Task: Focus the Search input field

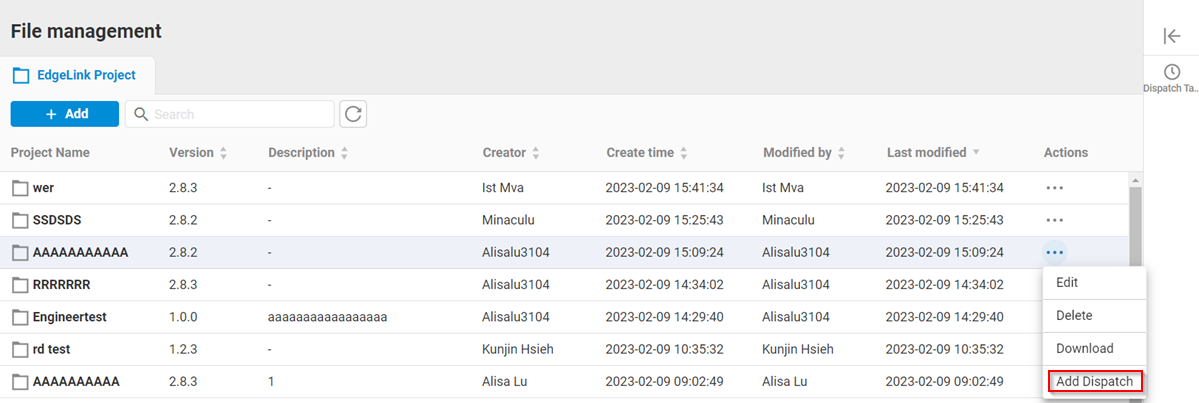Action: (240, 114)
